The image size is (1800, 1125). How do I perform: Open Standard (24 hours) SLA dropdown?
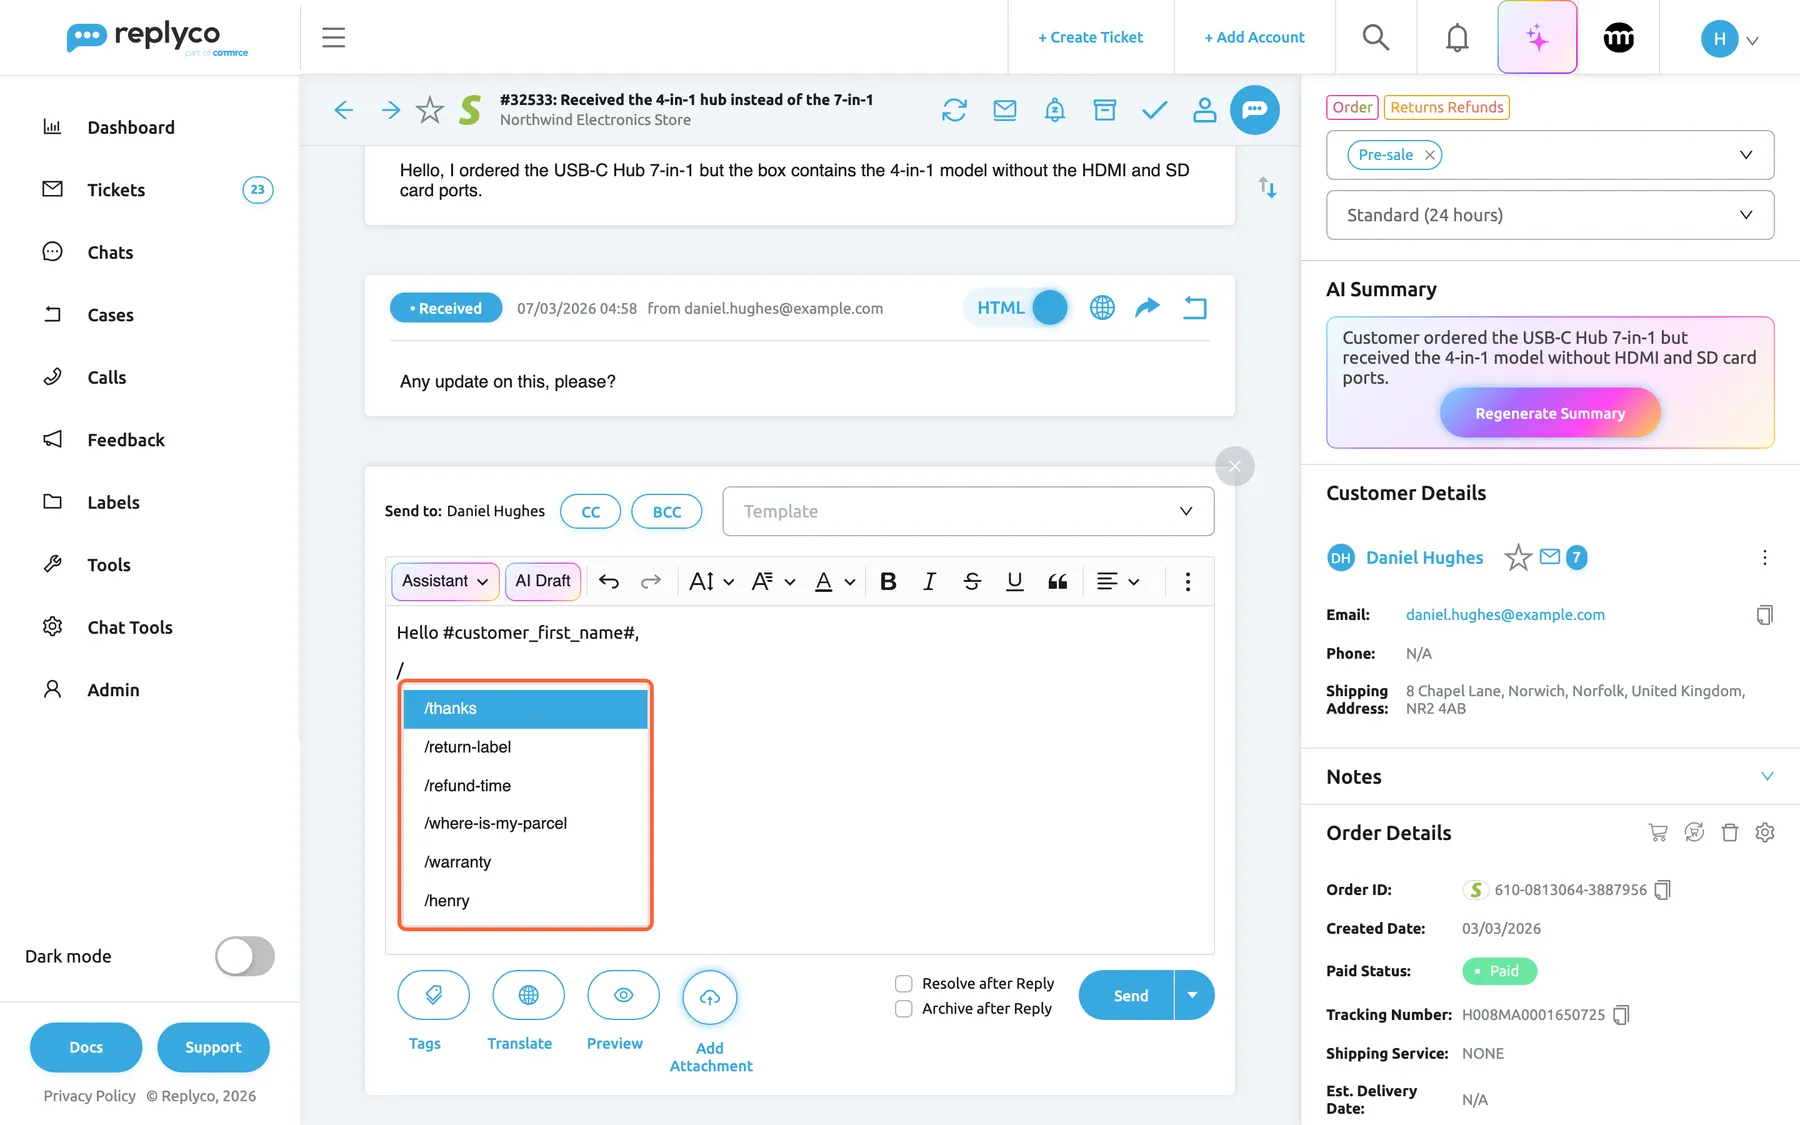1550,215
